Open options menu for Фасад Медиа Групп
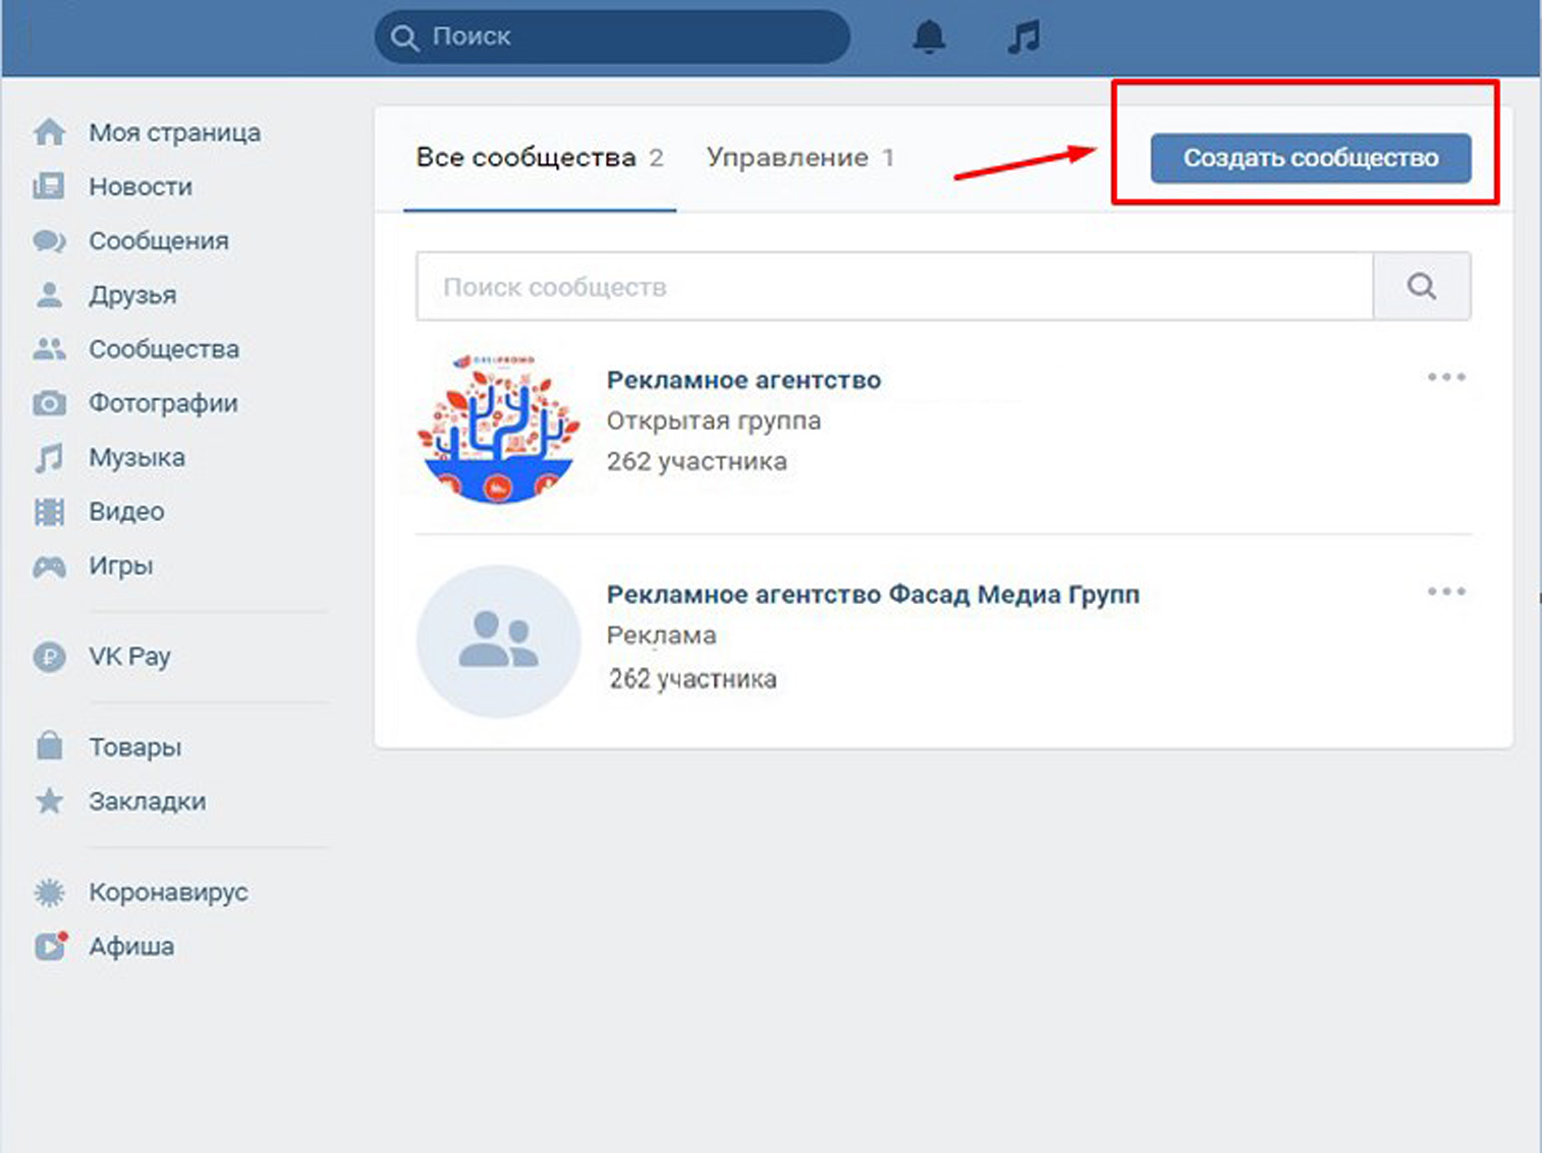Viewport: 1542px width, 1153px height. coord(1446,591)
